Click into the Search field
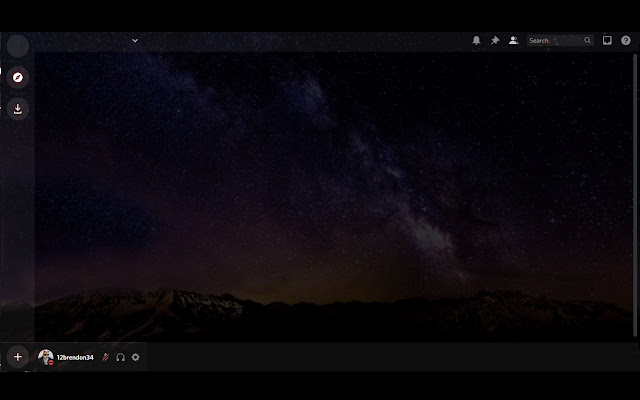This screenshot has width=640, height=400. (560, 40)
